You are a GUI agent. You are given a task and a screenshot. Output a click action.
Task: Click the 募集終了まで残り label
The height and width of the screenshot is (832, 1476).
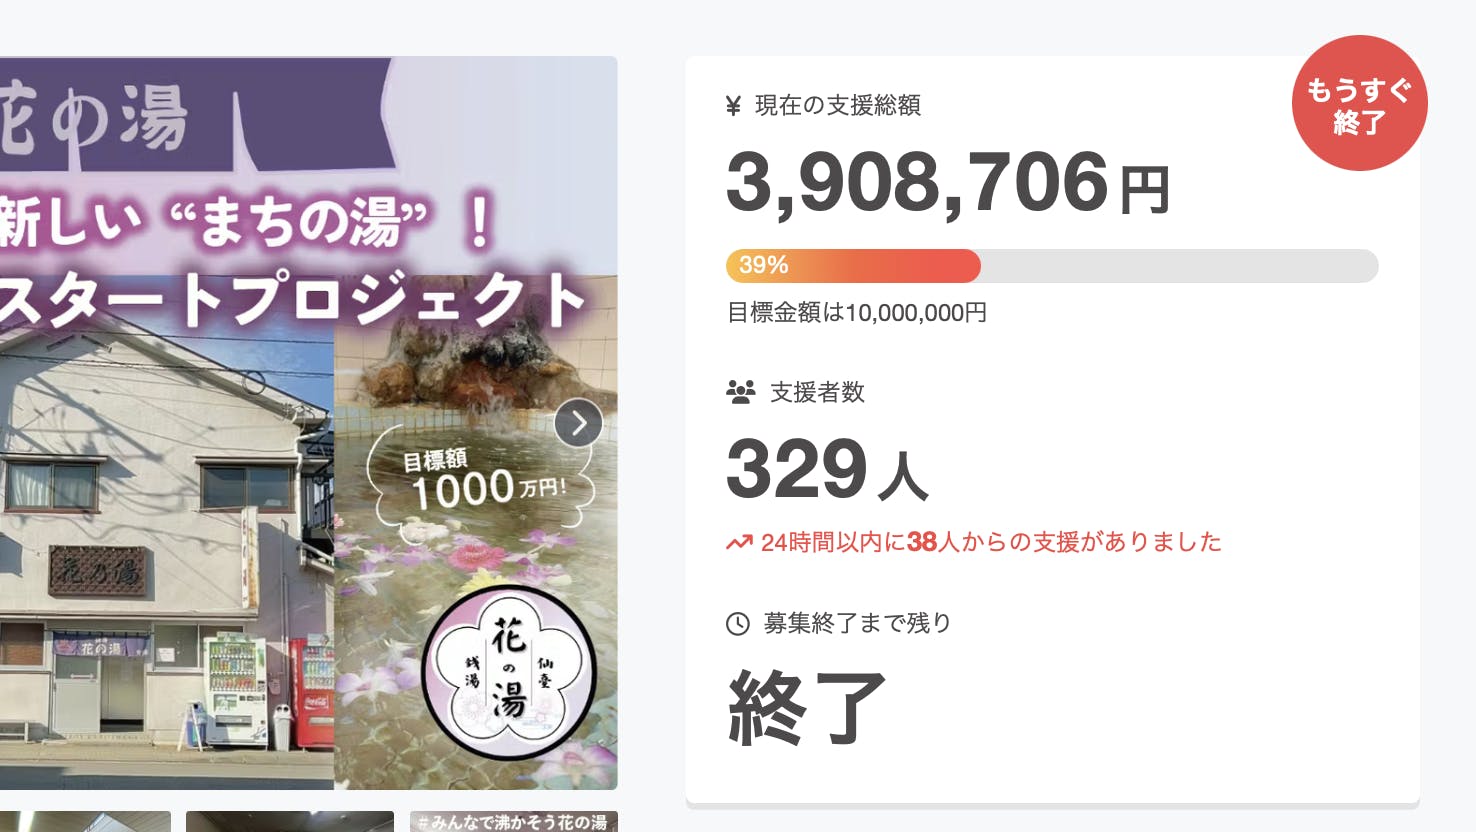click(857, 624)
